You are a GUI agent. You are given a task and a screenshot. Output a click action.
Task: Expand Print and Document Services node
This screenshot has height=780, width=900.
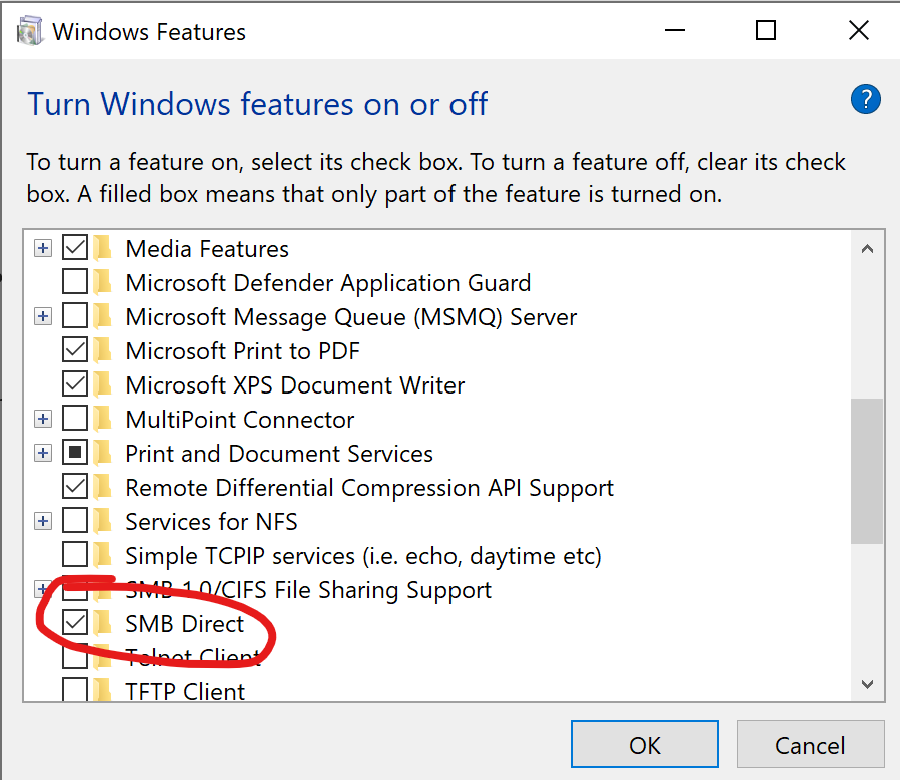tap(42, 453)
